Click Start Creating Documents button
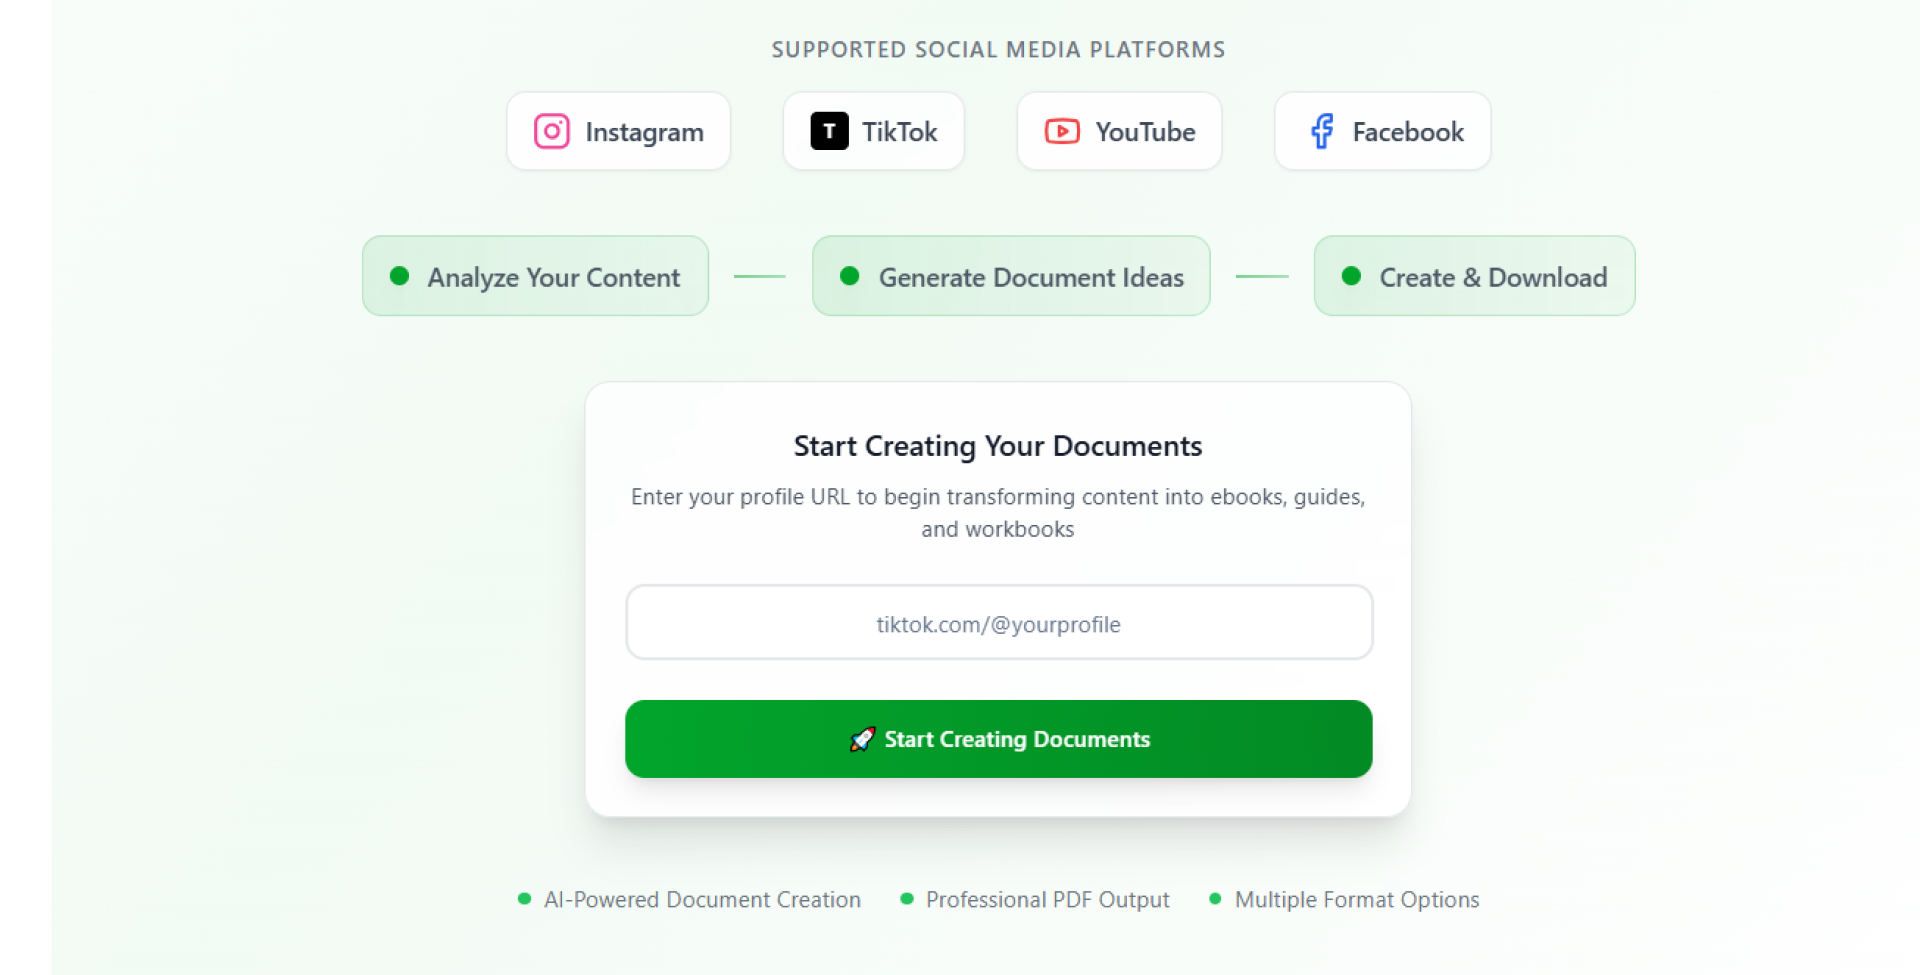The height and width of the screenshot is (975, 1920). [999, 739]
